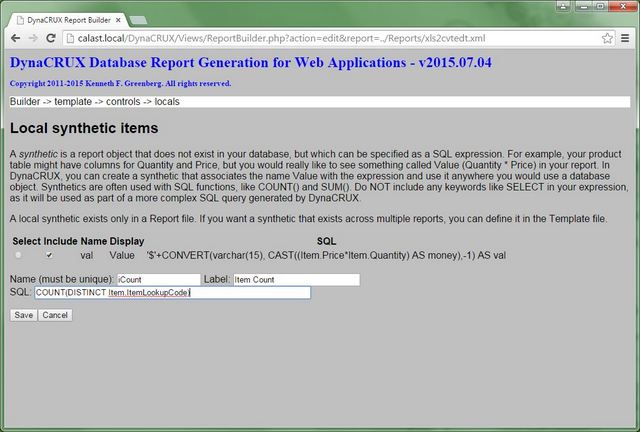Screen dimensions: 640x432
Task: Close the DynaCRUX Report Builder tab
Action: coord(118,20)
